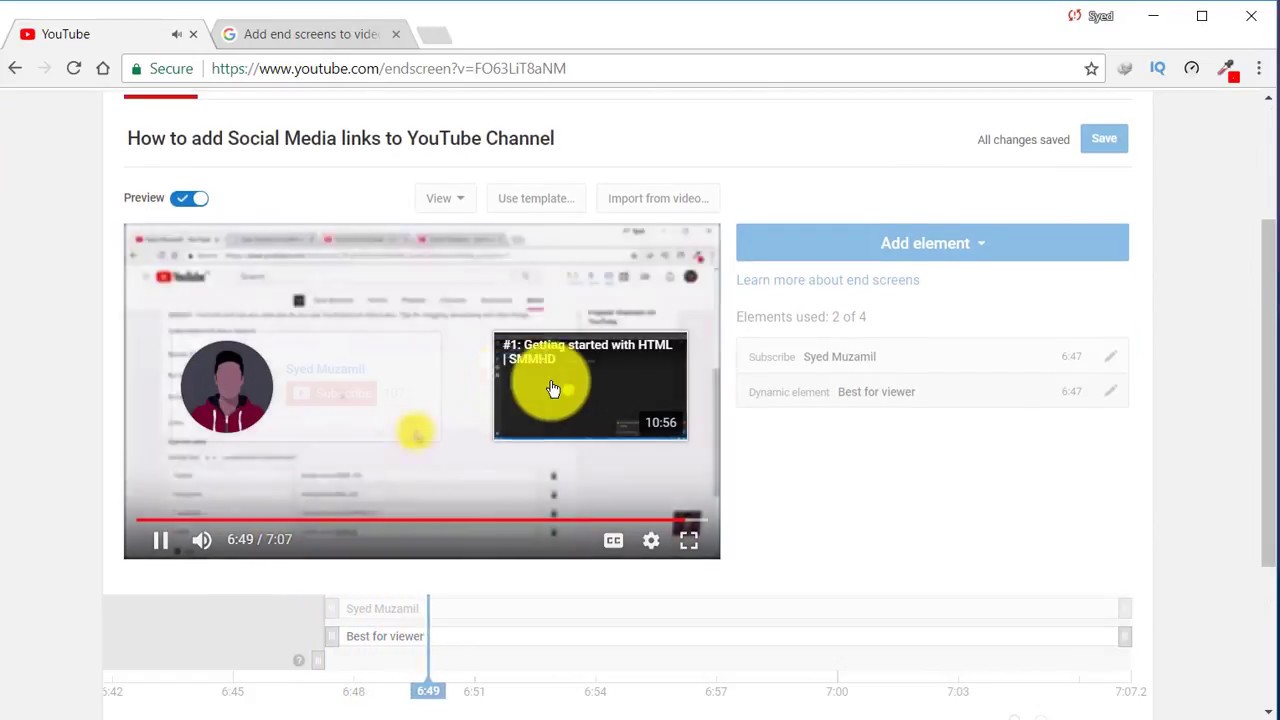1280x720 pixels.
Task: Click the Best for viewer left handle
Action: pyautogui.click(x=332, y=636)
